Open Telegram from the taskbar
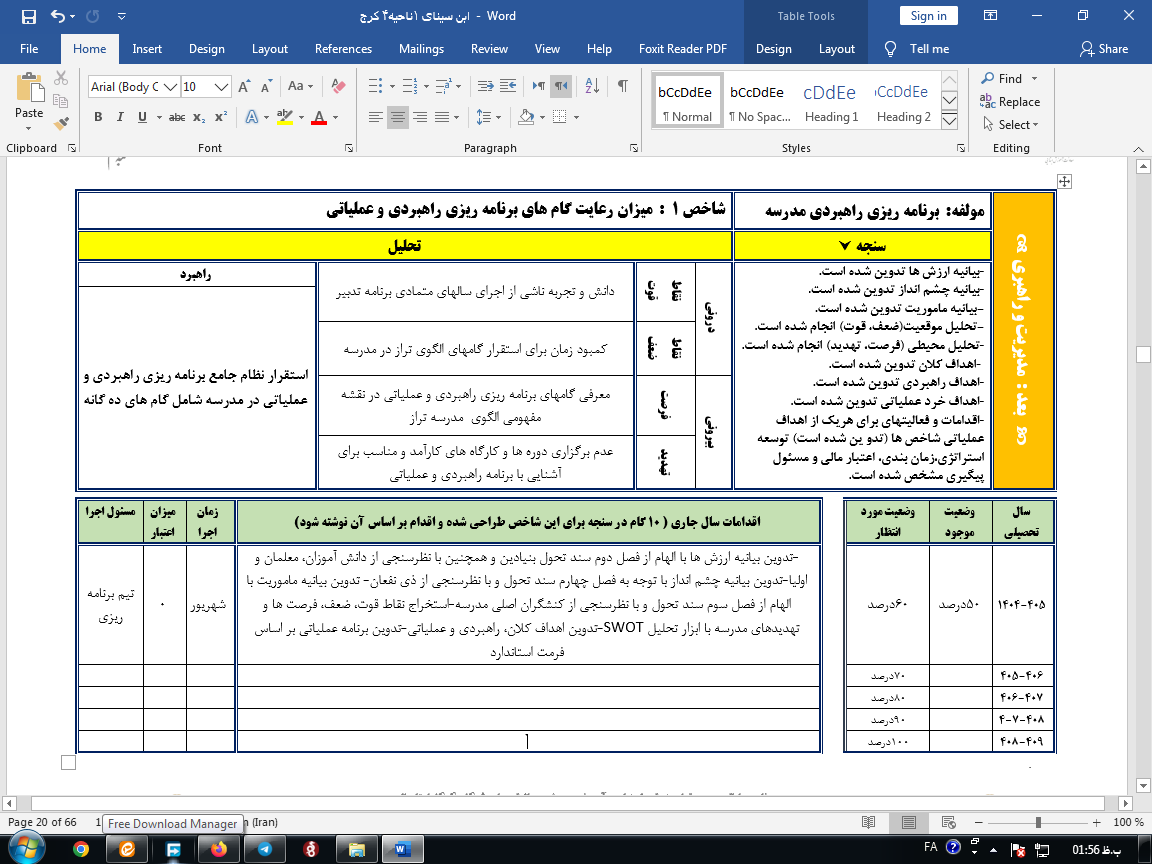The width and height of the screenshot is (1152, 864). pos(264,849)
